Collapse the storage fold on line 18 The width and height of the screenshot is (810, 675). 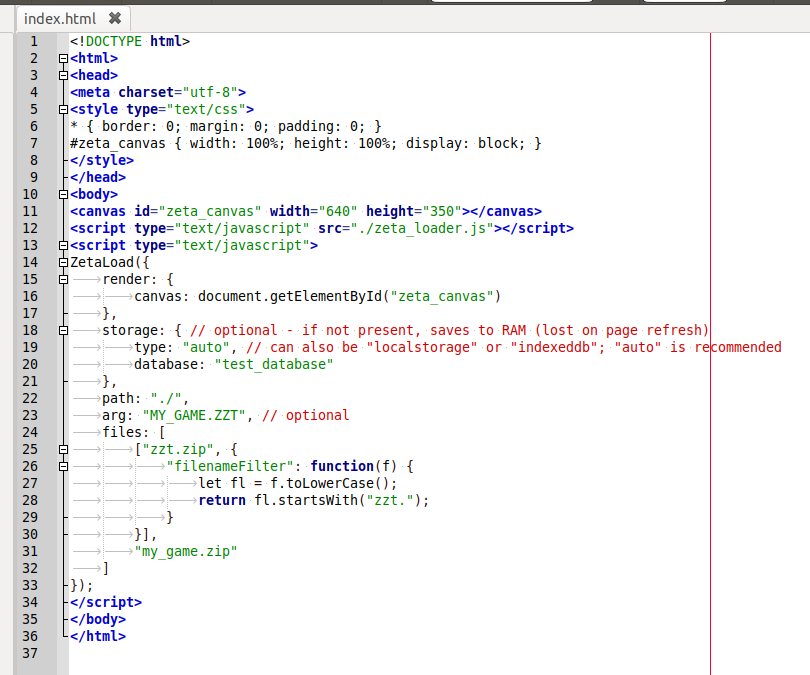pos(63,331)
